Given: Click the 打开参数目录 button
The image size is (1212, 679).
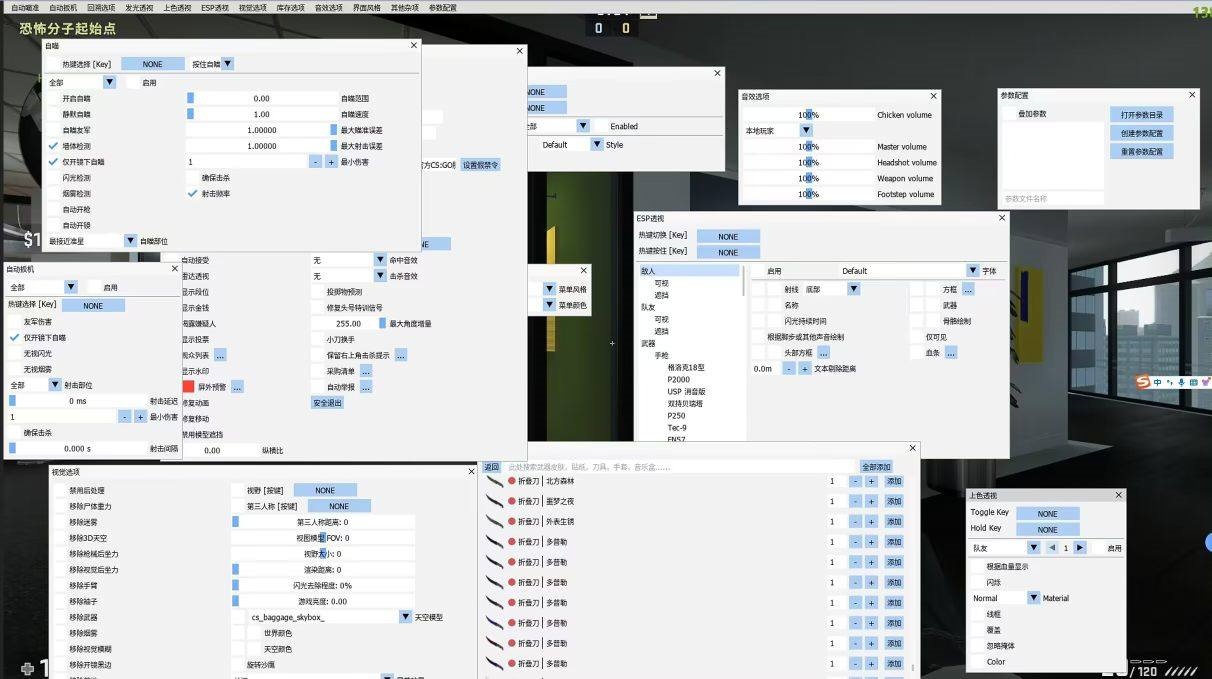Looking at the screenshot, I should point(1141,115).
